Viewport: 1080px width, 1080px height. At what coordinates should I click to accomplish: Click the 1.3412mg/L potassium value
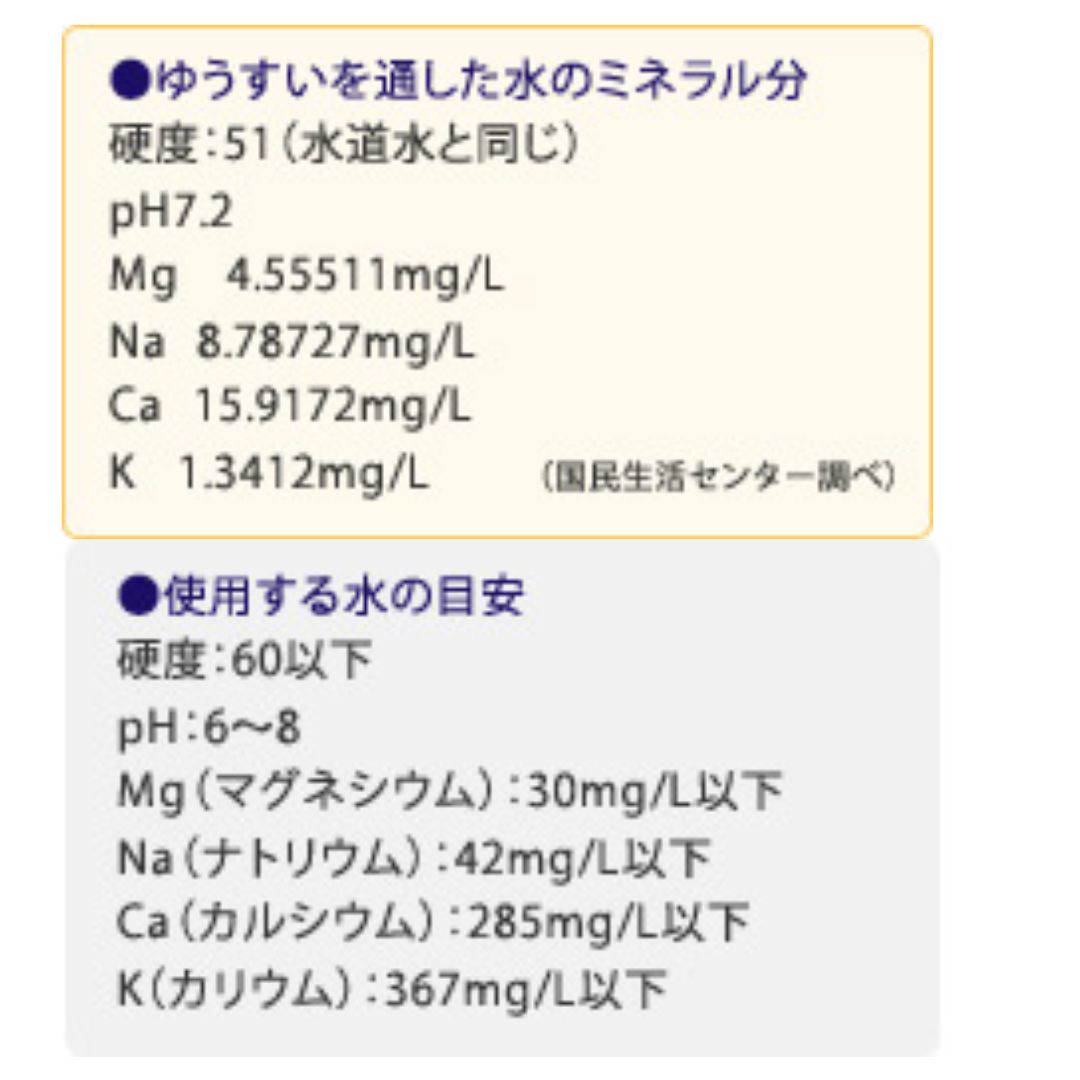click(303, 474)
